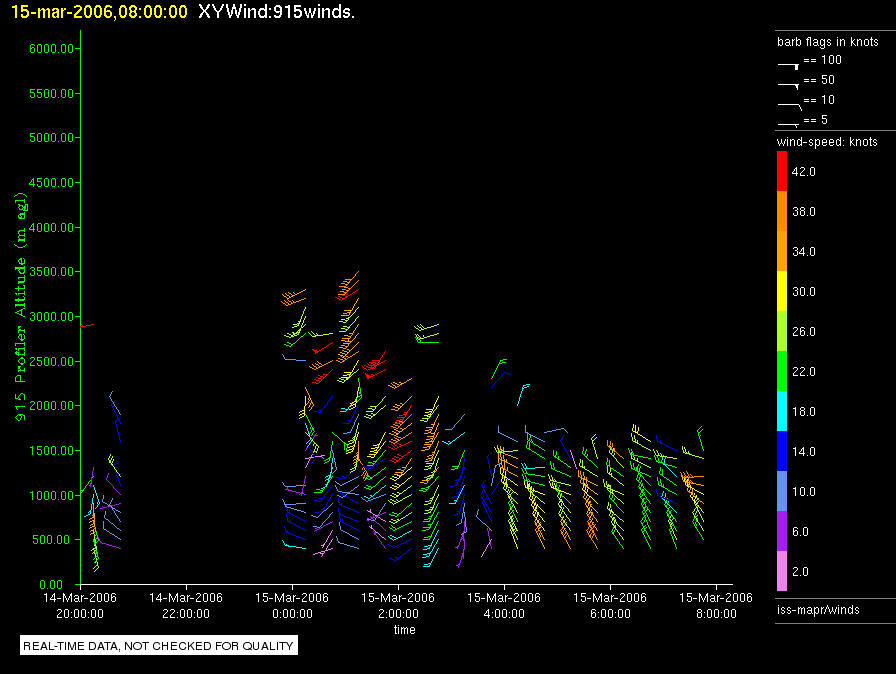Click the lone red wind barb near 3000 m
Screen dimensions: 896x674
click(x=87, y=326)
